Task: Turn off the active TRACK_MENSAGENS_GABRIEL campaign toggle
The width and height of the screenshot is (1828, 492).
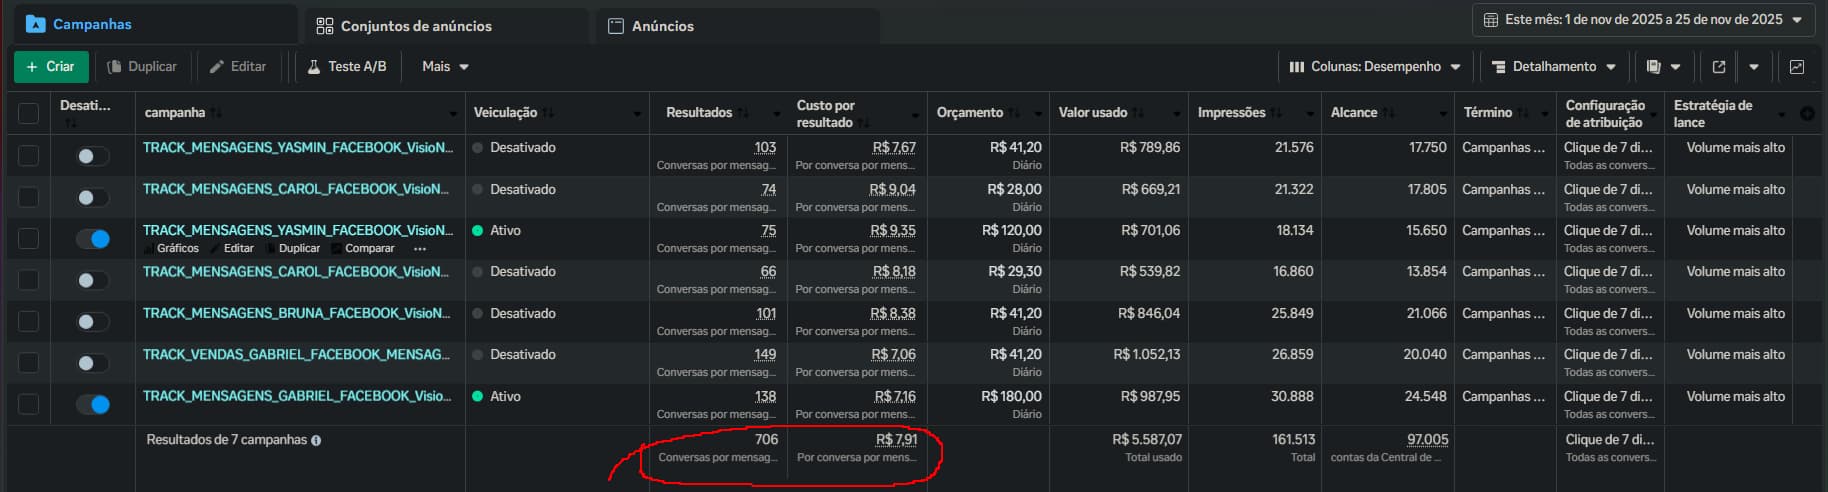Action: click(x=93, y=404)
